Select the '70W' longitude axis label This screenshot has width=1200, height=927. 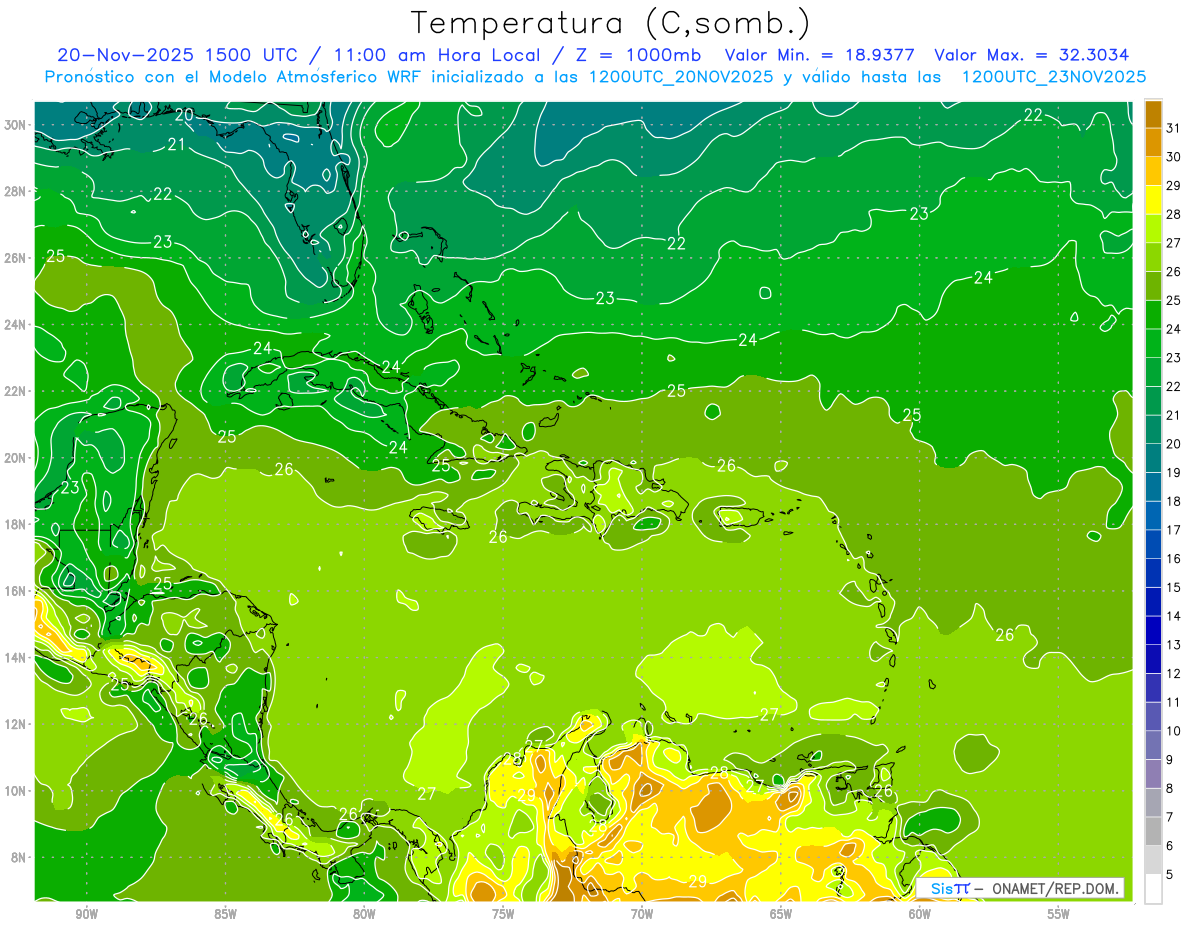(642, 914)
